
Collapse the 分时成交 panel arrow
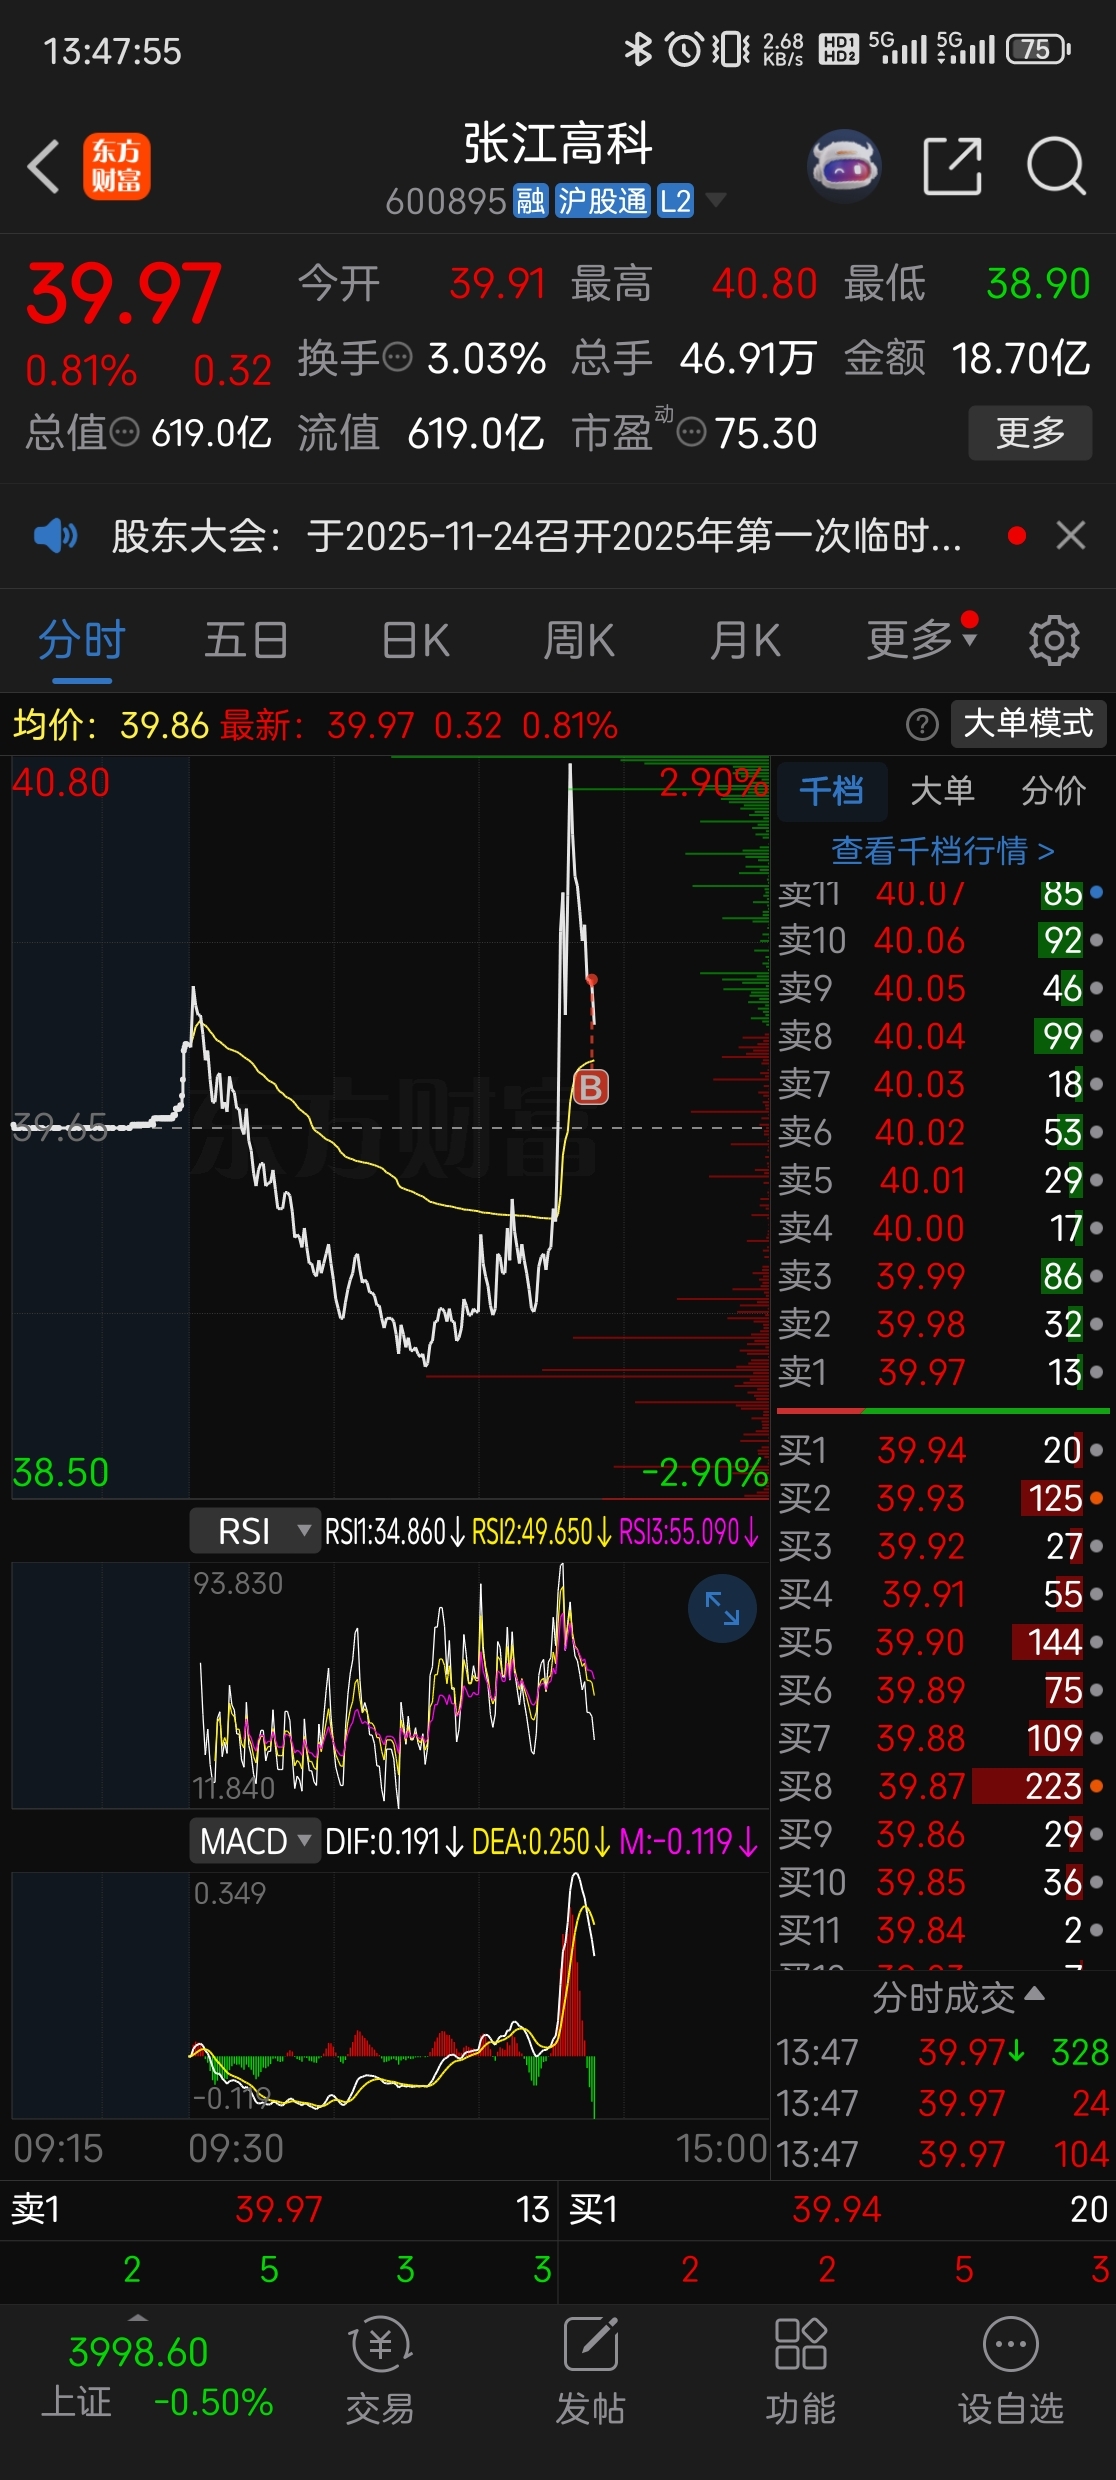(x=1035, y=1993)
